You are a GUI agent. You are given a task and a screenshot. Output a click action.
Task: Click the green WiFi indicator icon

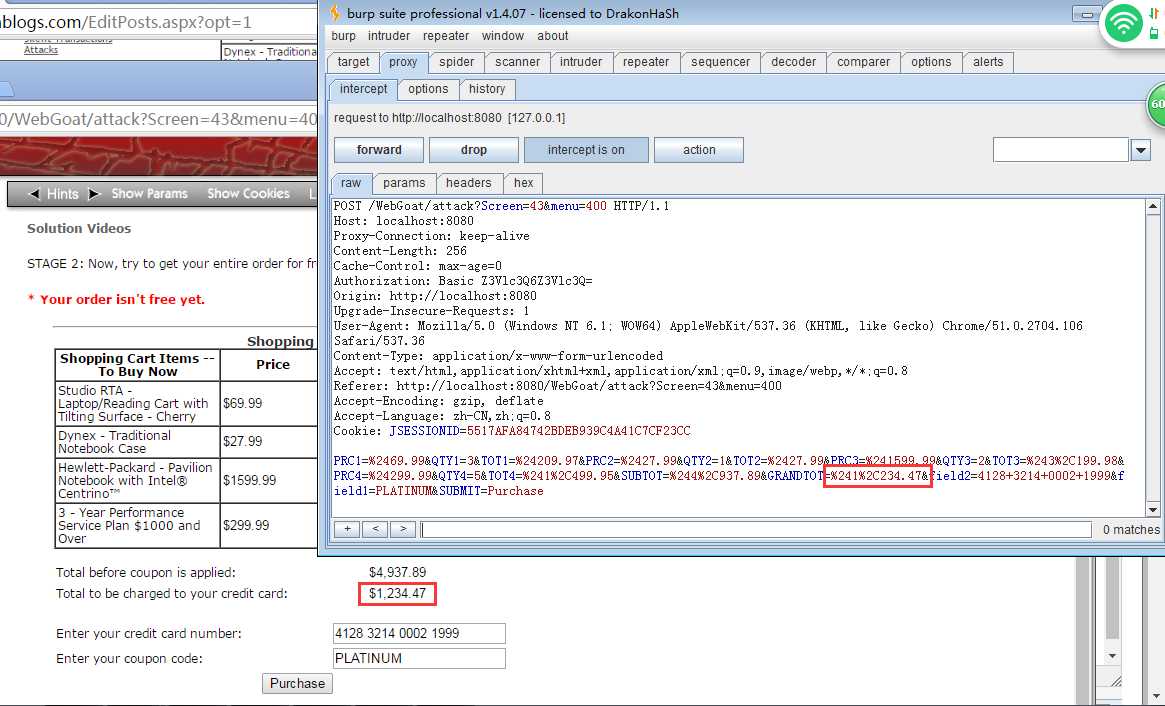1123,24
